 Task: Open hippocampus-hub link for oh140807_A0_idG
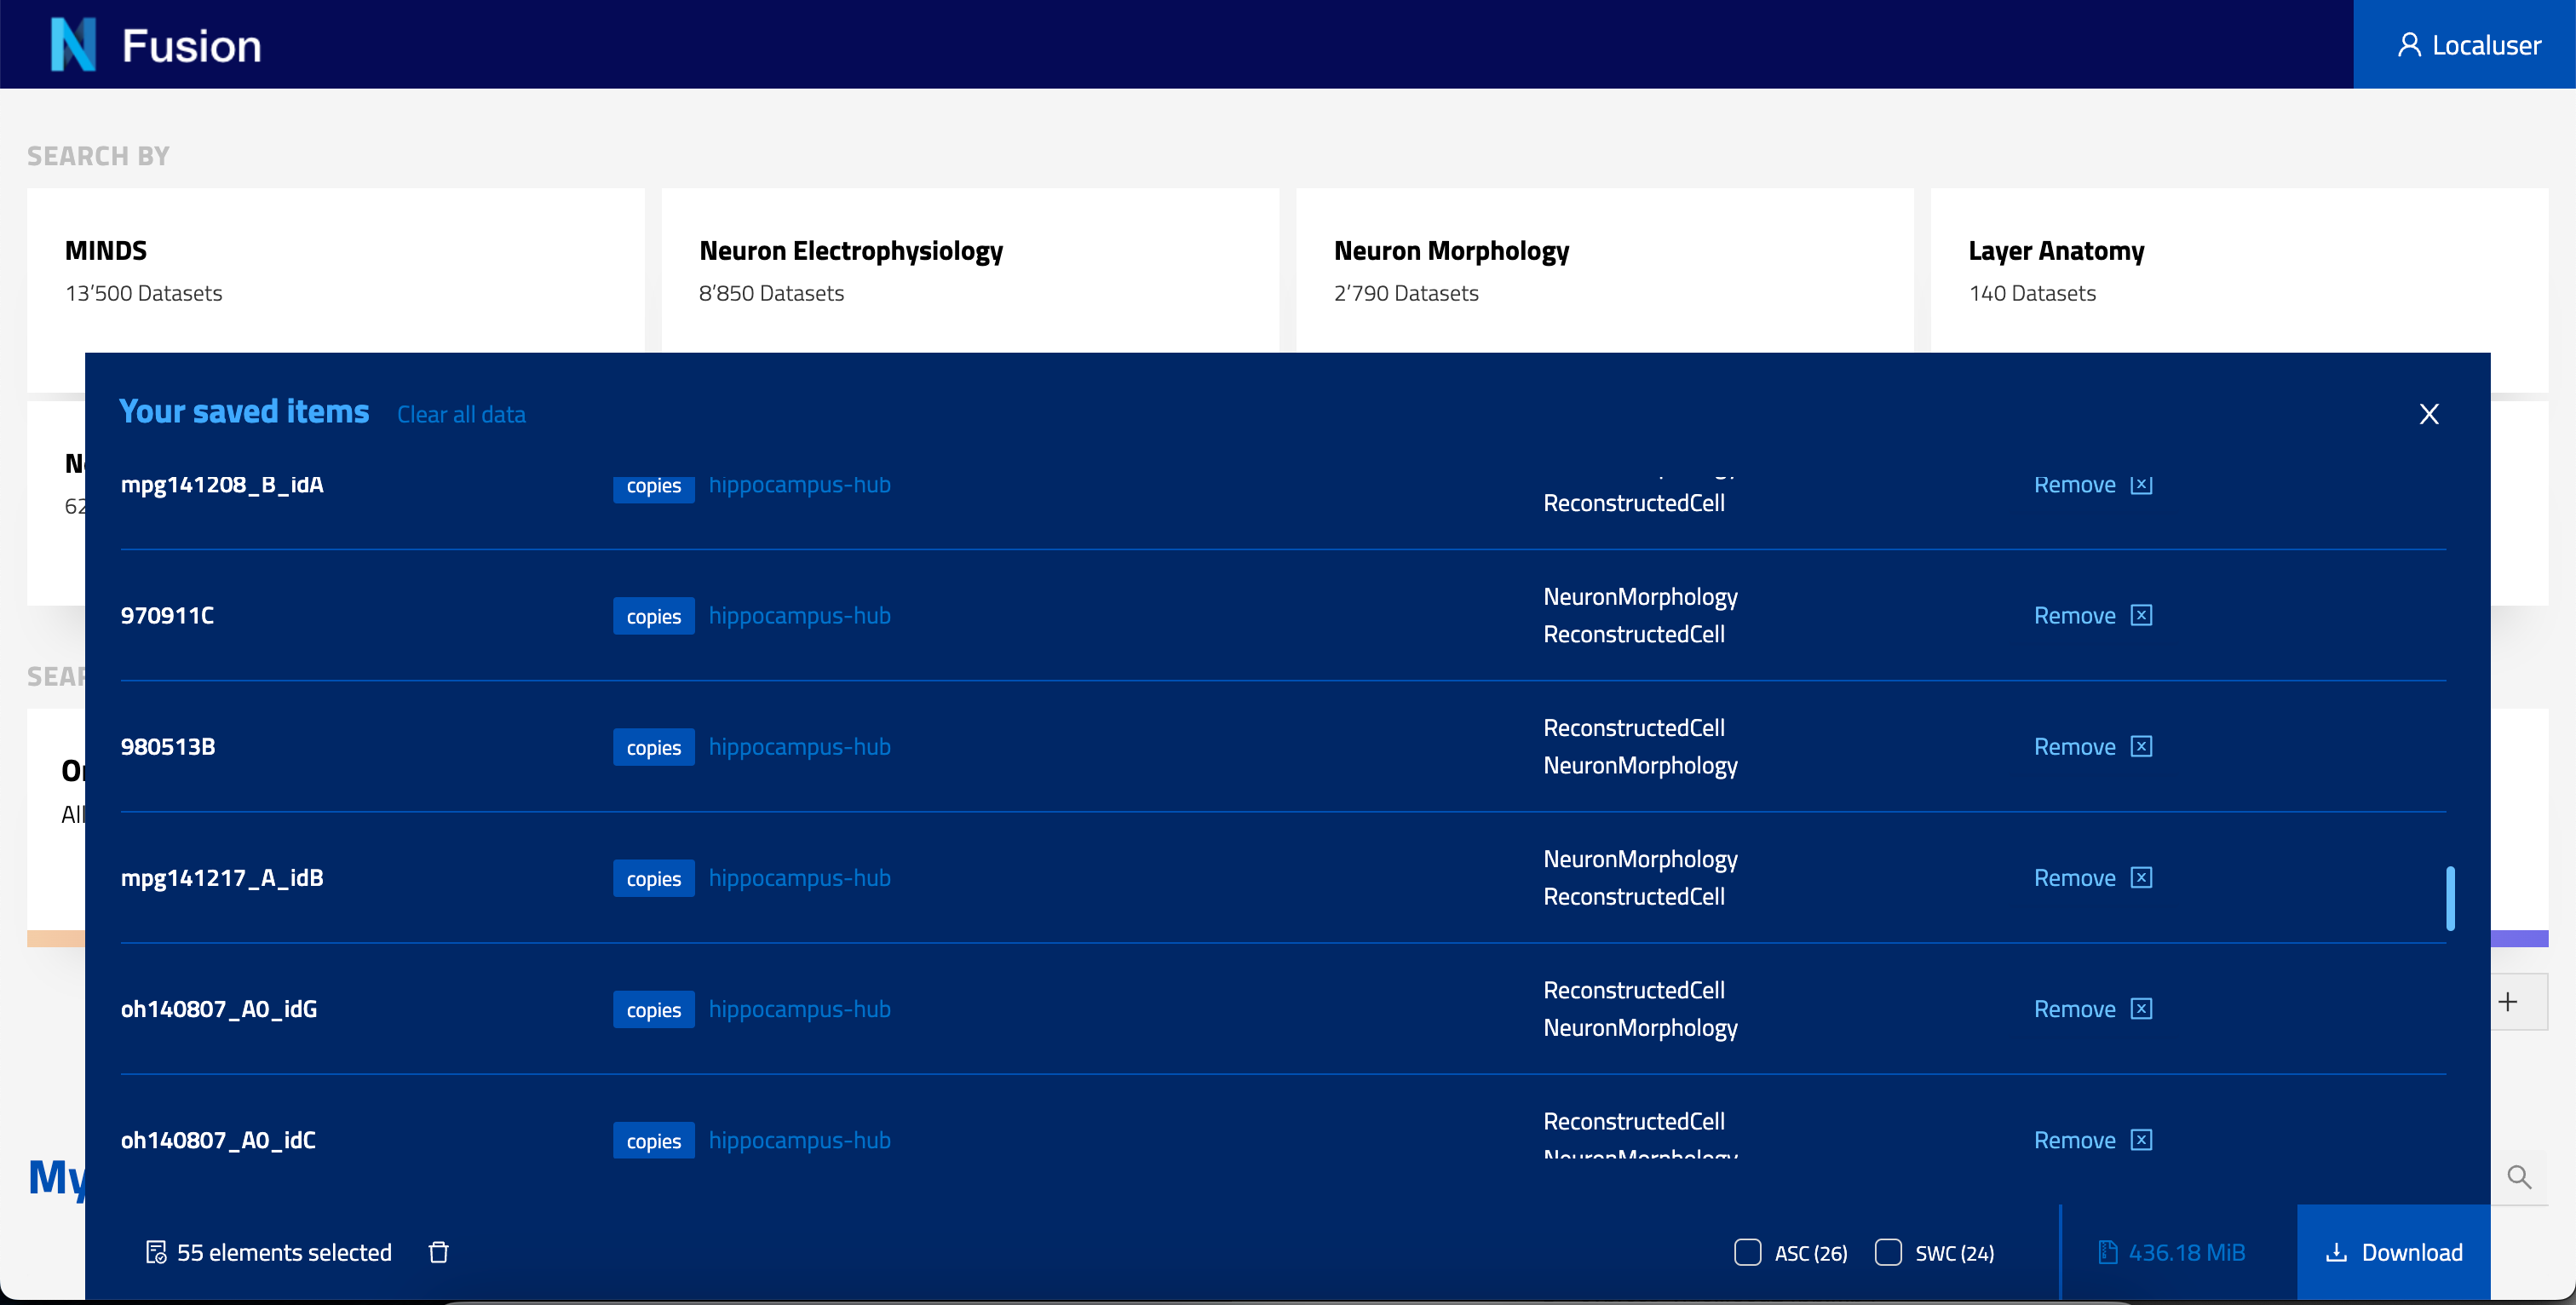(799, 1009)
